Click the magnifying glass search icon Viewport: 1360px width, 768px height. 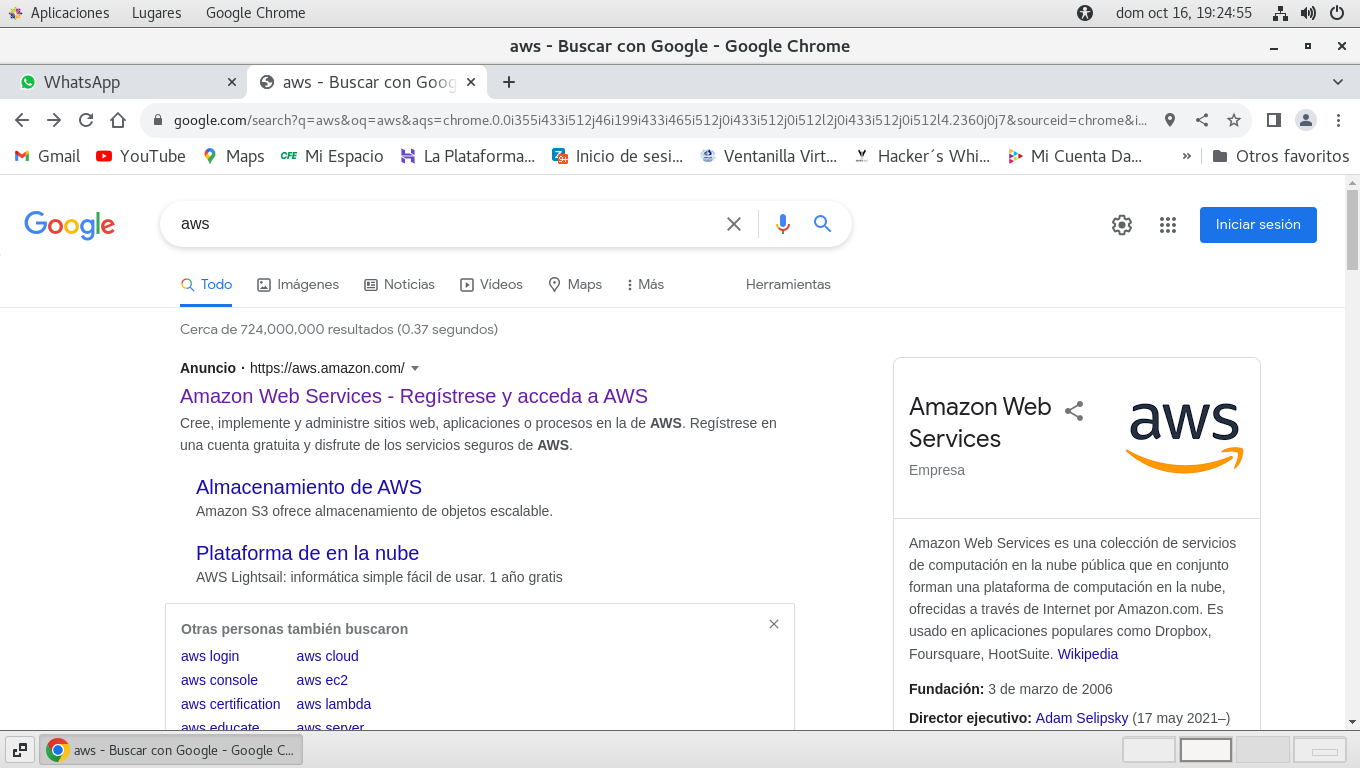(x=822, y=224)
